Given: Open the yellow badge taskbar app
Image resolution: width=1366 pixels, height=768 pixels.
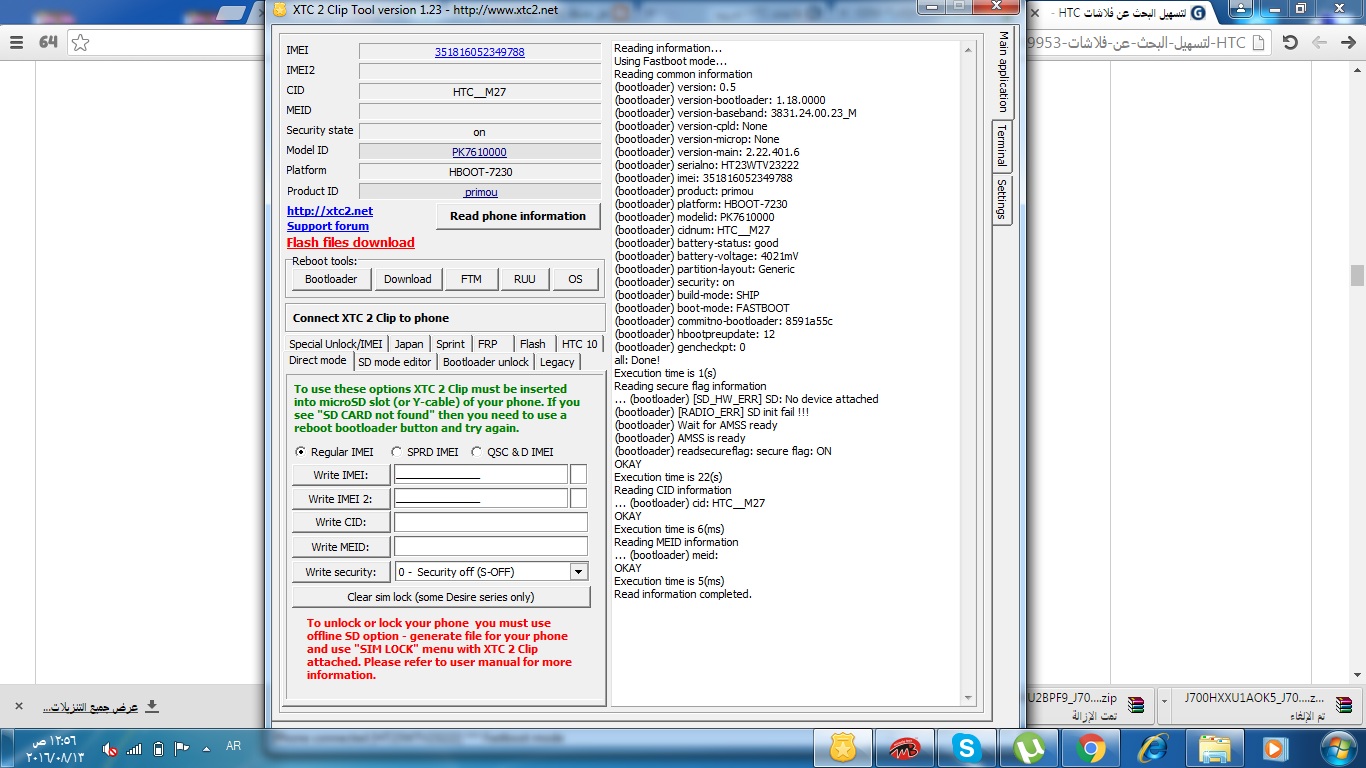Looking at the screenshot, I should pos(843,748).
